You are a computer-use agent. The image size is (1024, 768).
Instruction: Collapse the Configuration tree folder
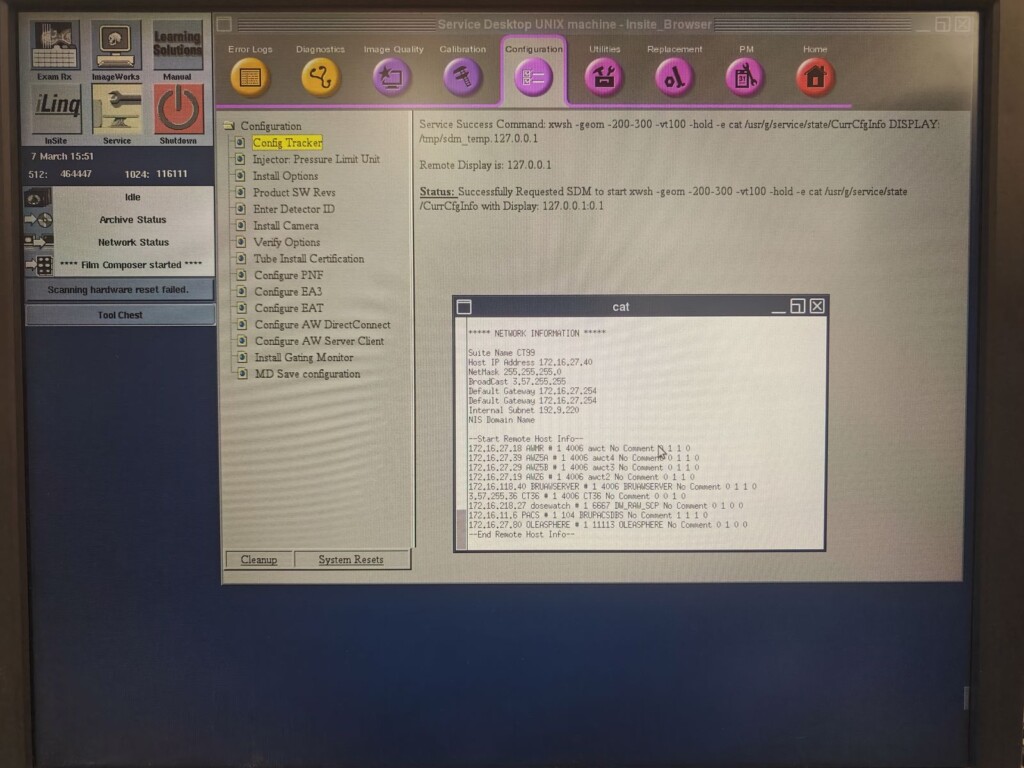click(229, 126)
